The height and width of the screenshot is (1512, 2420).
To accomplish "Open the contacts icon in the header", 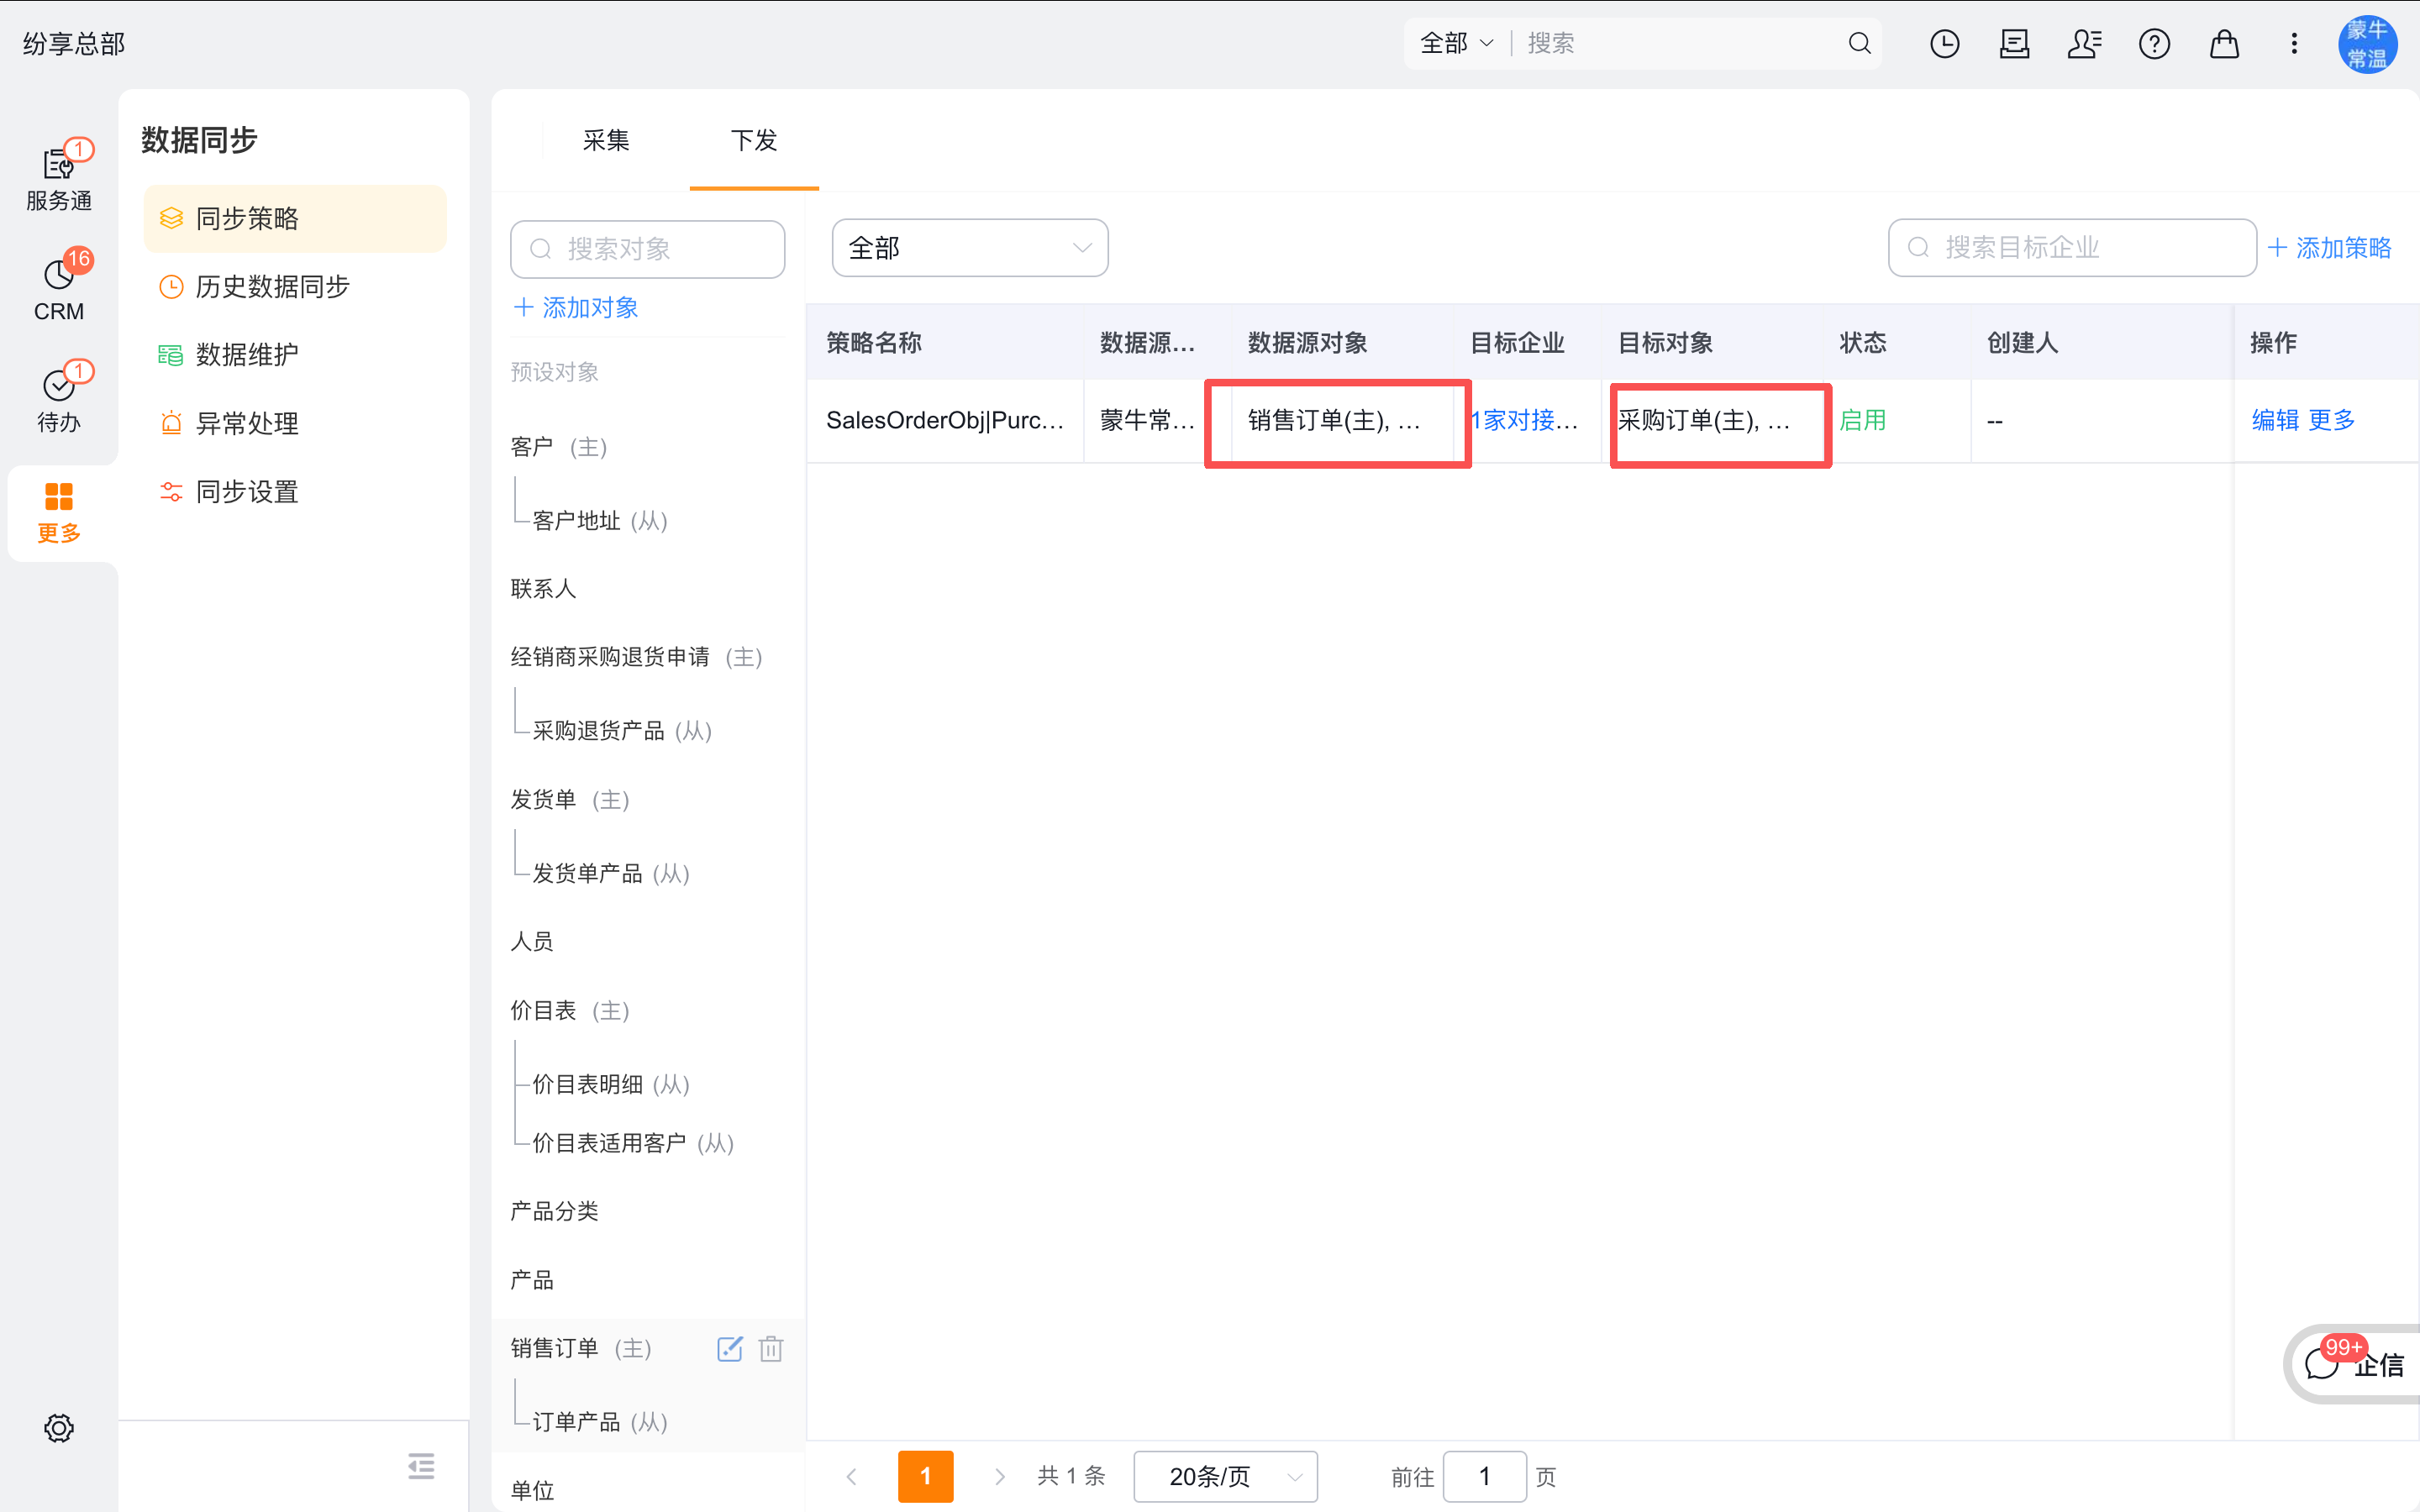I will 2084,43.
